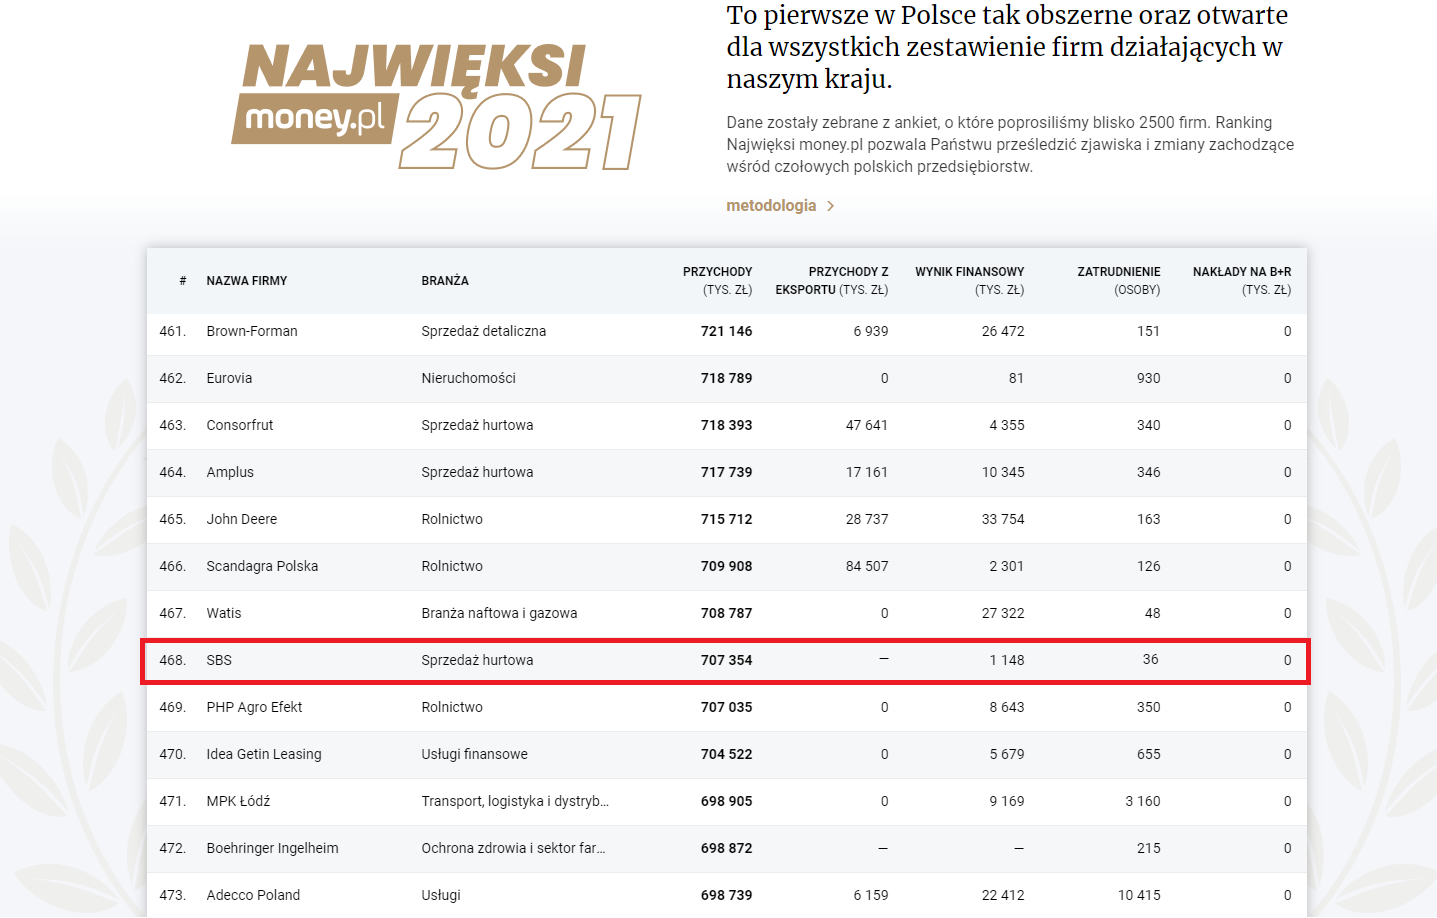Click rank number 468.
Viewport: 1437px width, 918px height.
(173, 660)
